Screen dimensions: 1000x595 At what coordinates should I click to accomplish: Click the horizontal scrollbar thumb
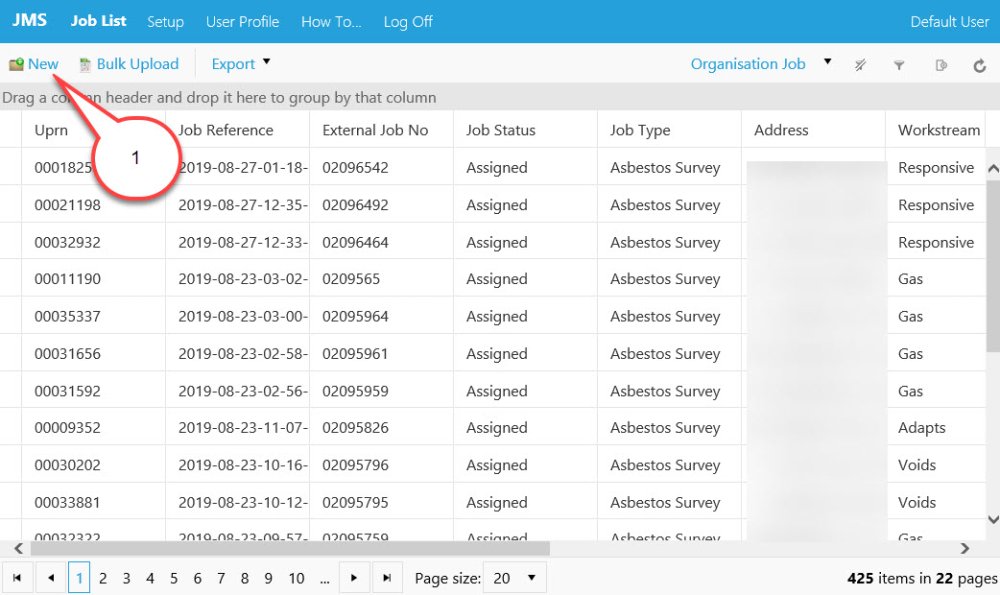290,548
